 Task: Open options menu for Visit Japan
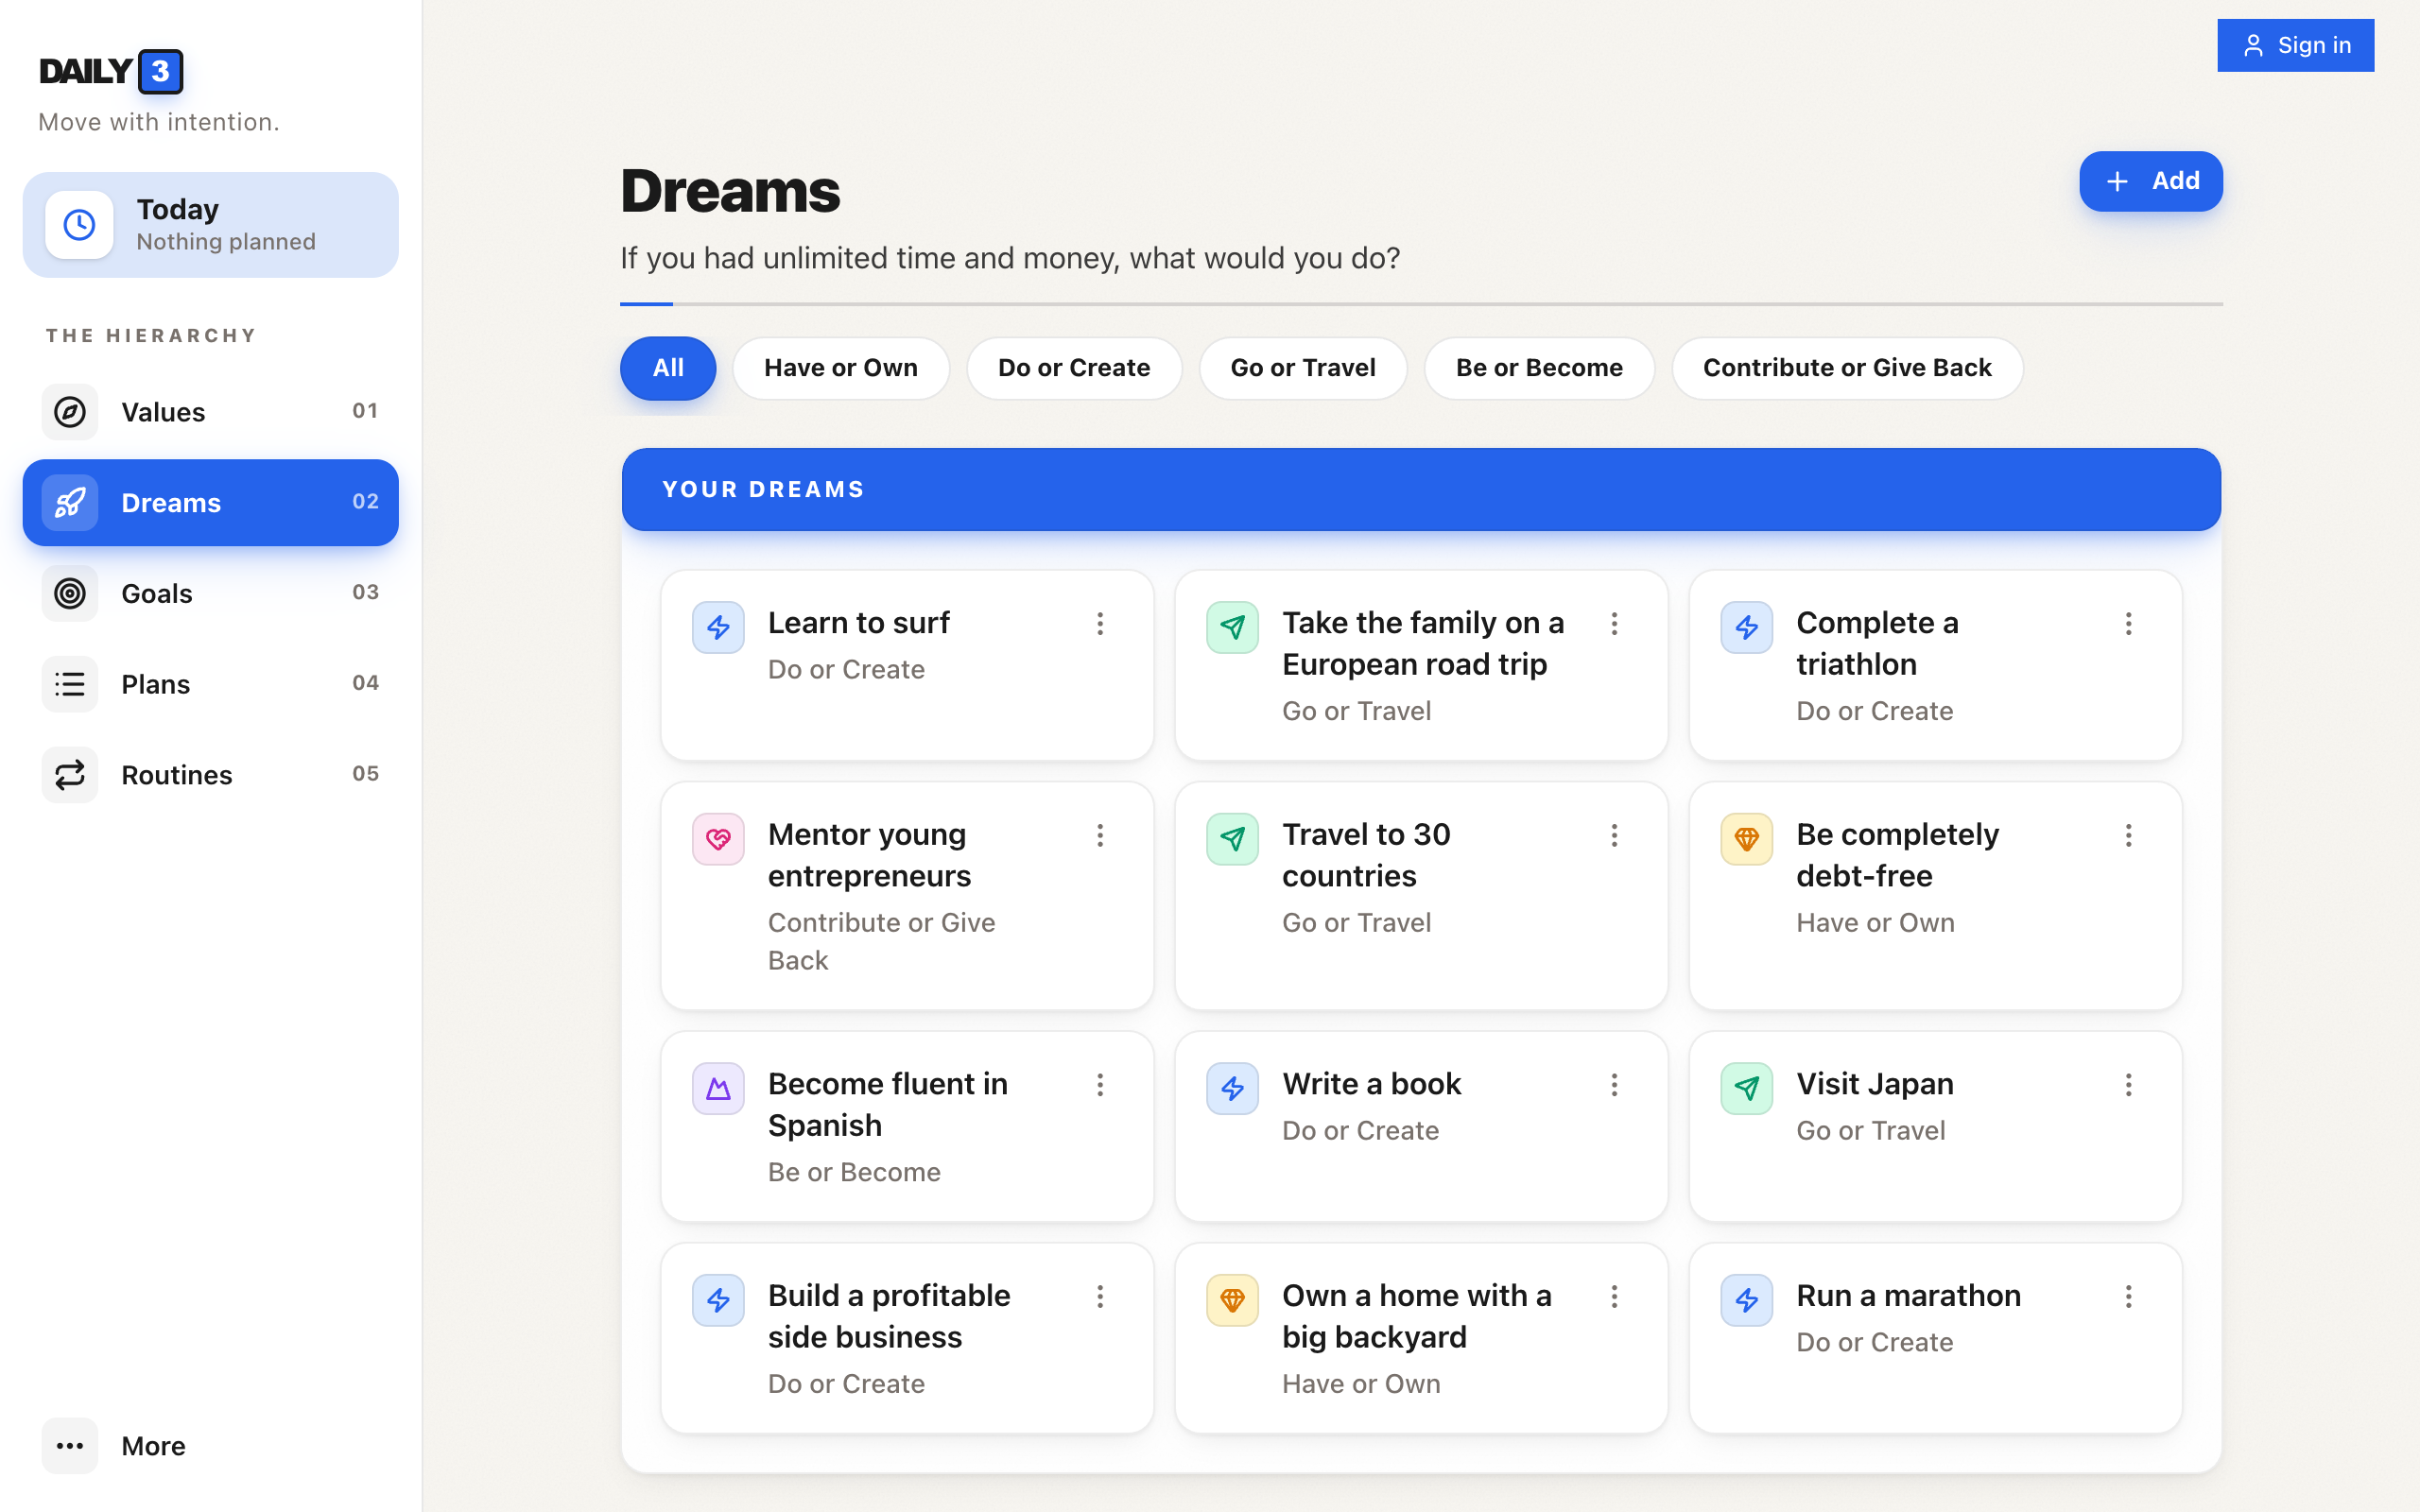[2128, 1085]
